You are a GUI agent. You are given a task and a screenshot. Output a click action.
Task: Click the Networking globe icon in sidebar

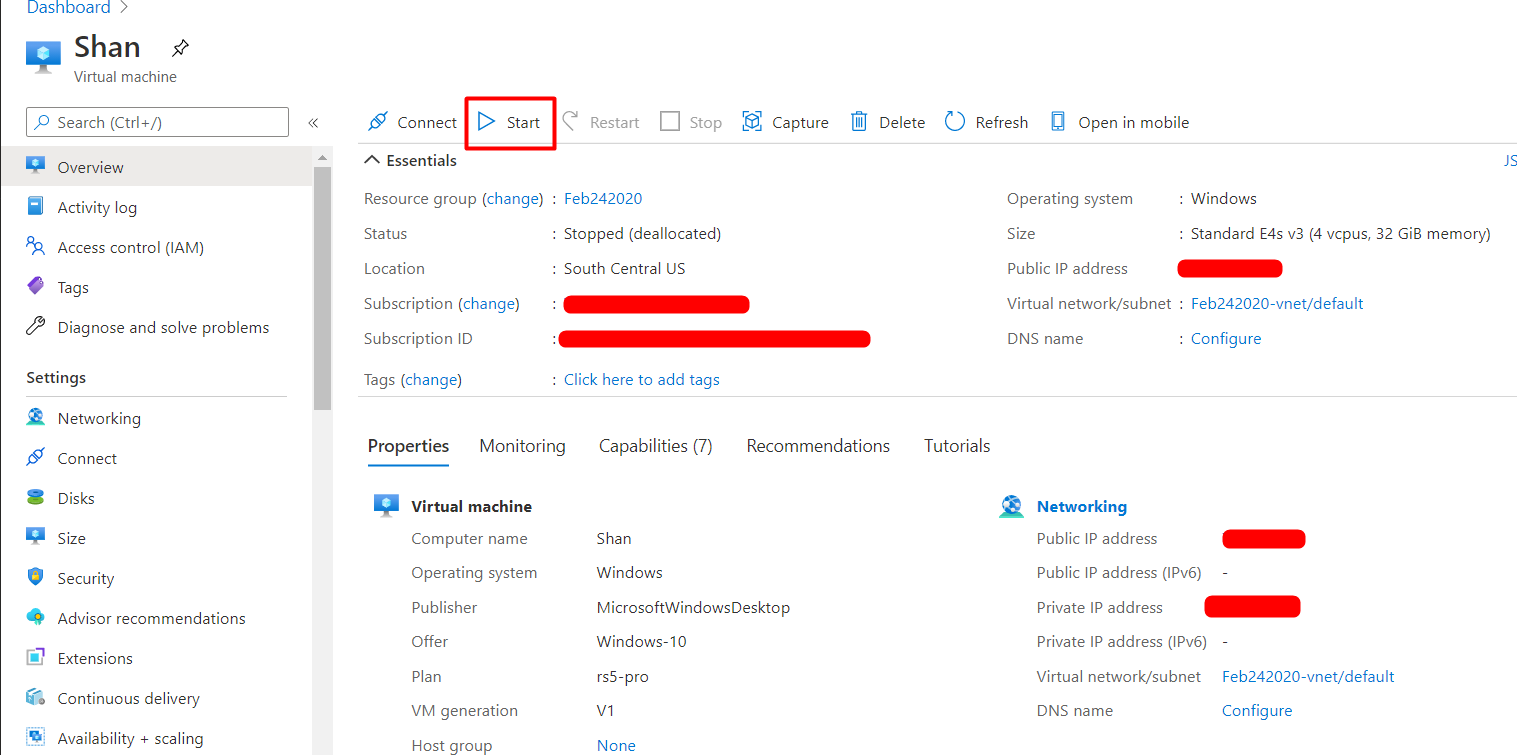point(36,417)
